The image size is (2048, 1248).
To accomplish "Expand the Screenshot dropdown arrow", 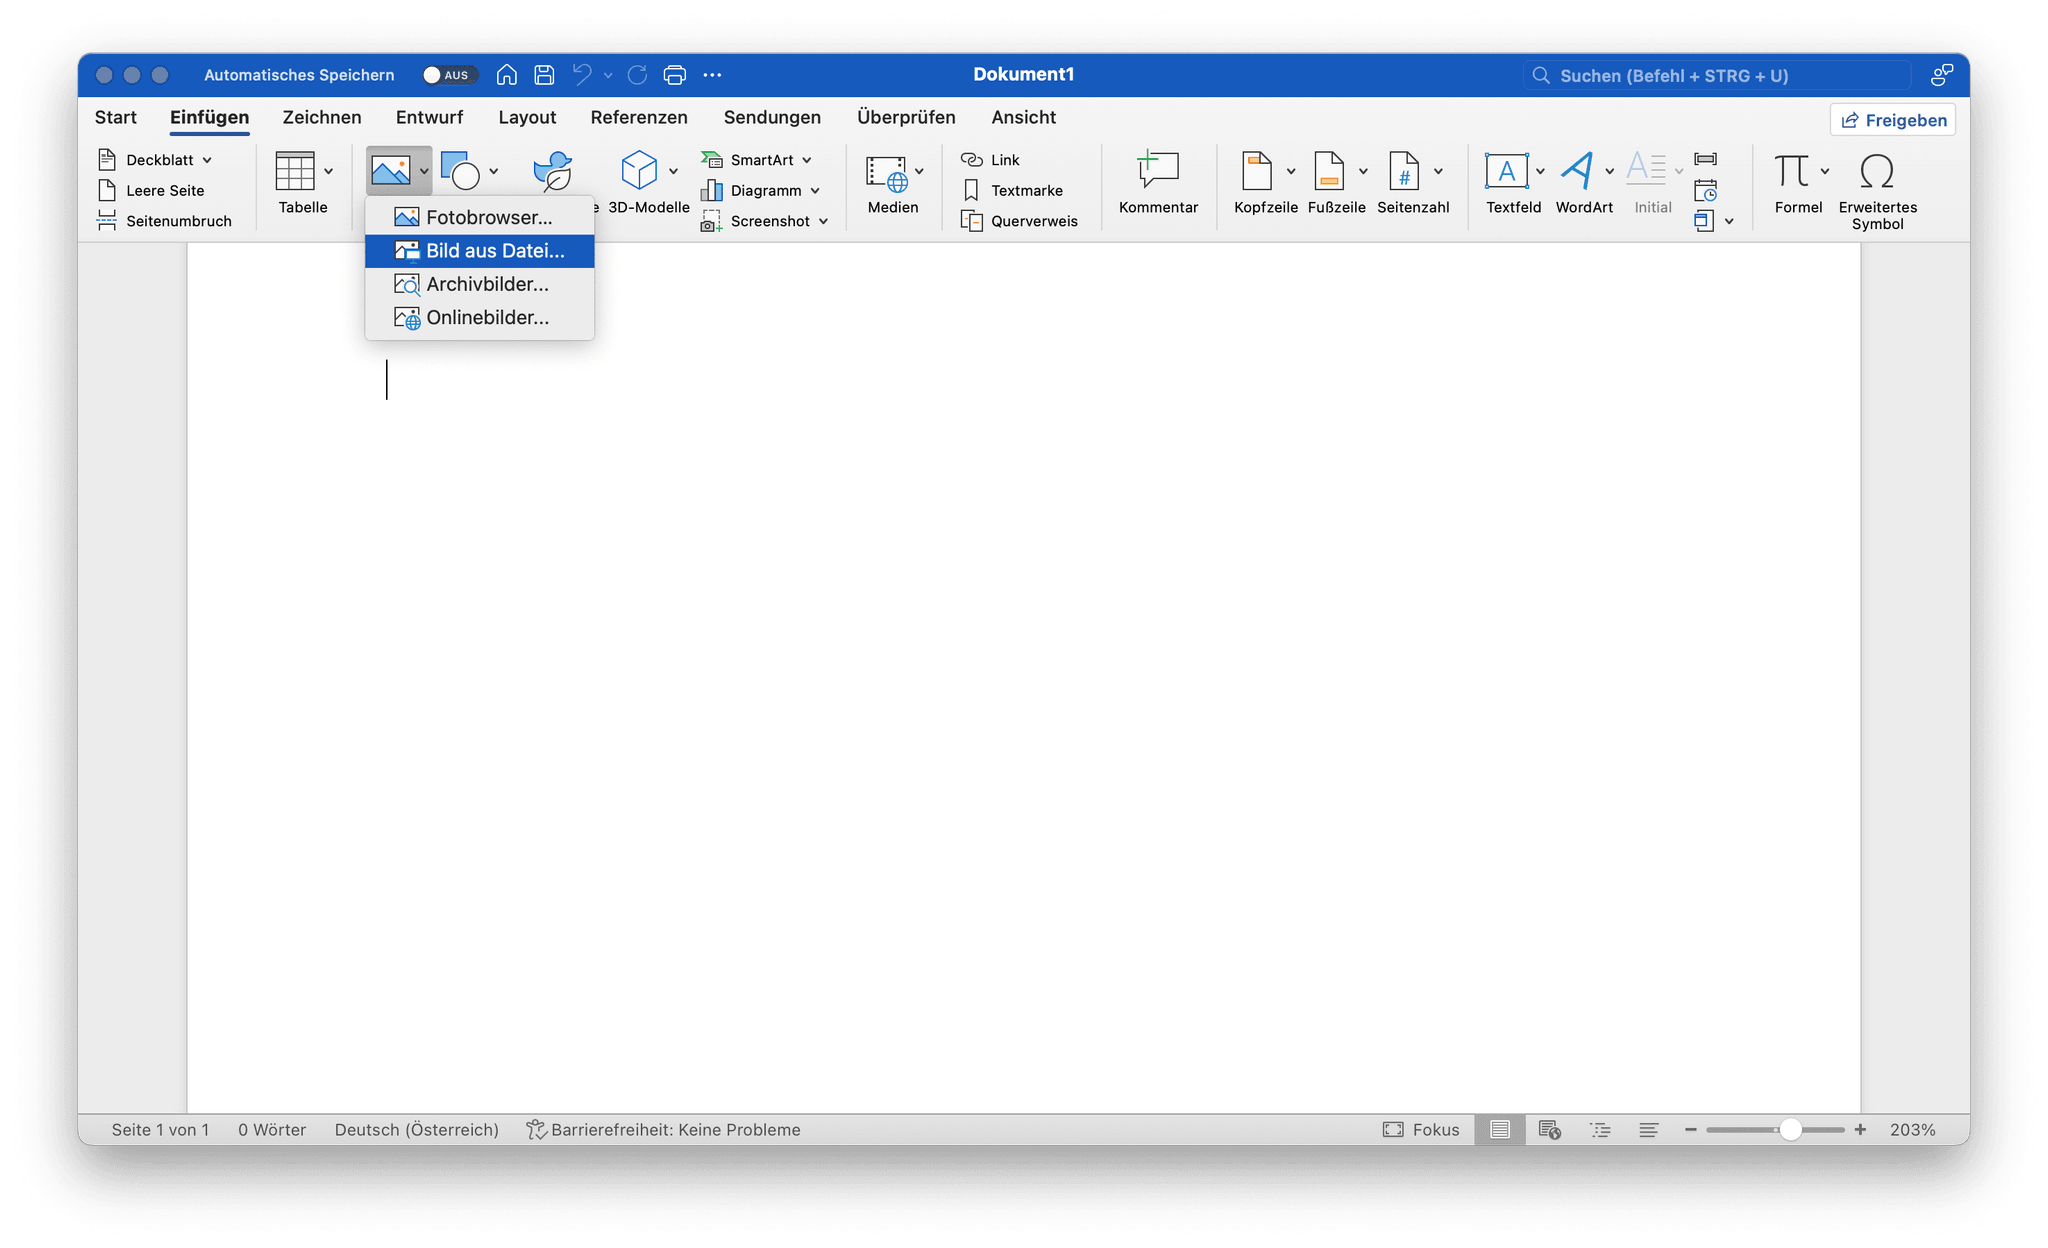I will pos(823,221).
